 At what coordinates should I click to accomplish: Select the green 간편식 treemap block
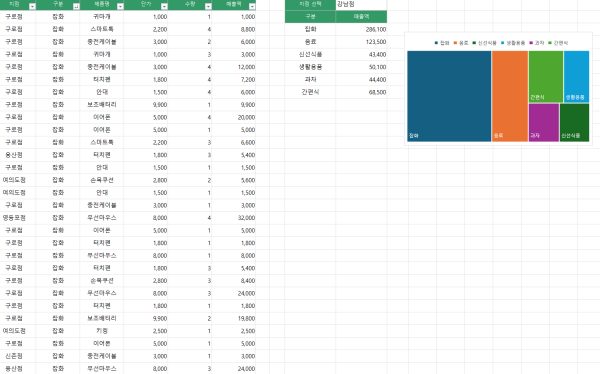tap(546, 77)
